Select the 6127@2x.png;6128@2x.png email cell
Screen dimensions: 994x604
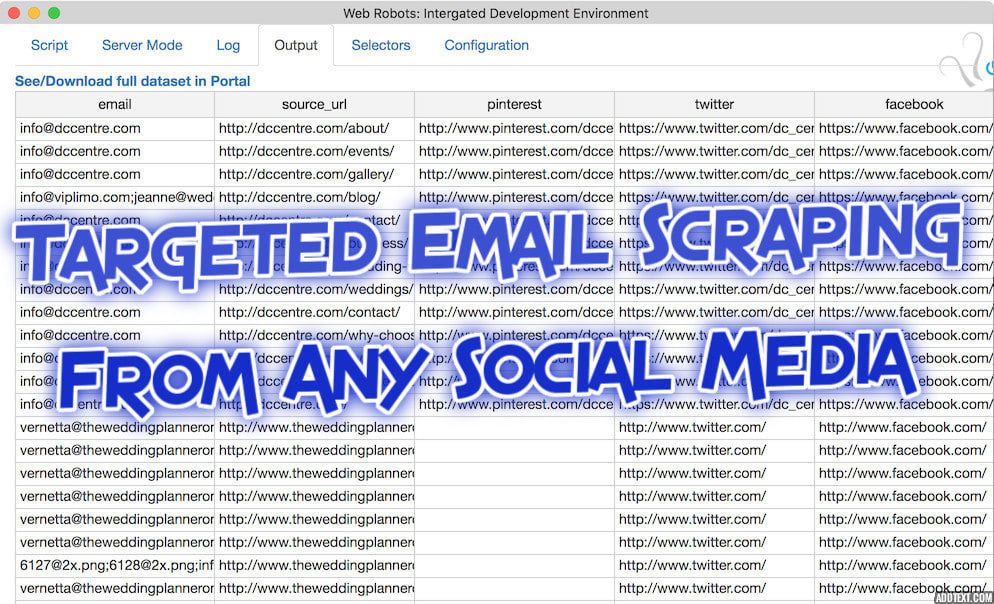point(115,565)
